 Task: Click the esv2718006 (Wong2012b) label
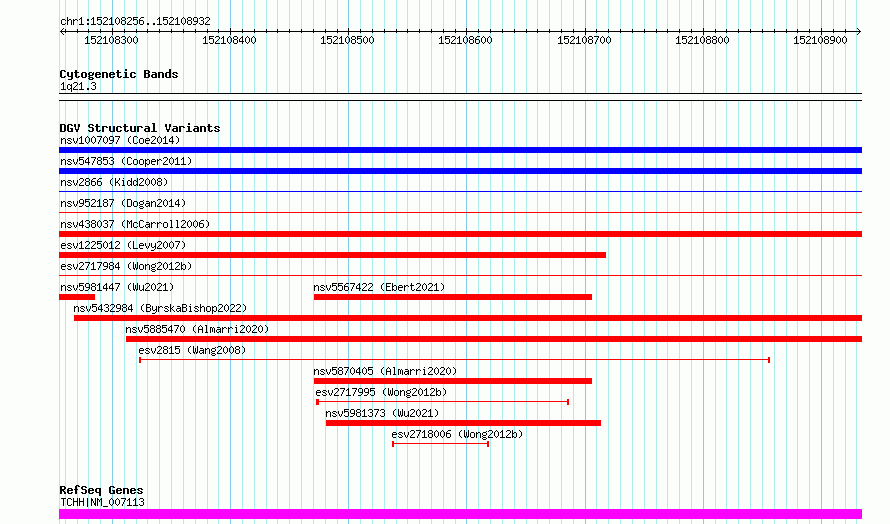click(457, 434)
